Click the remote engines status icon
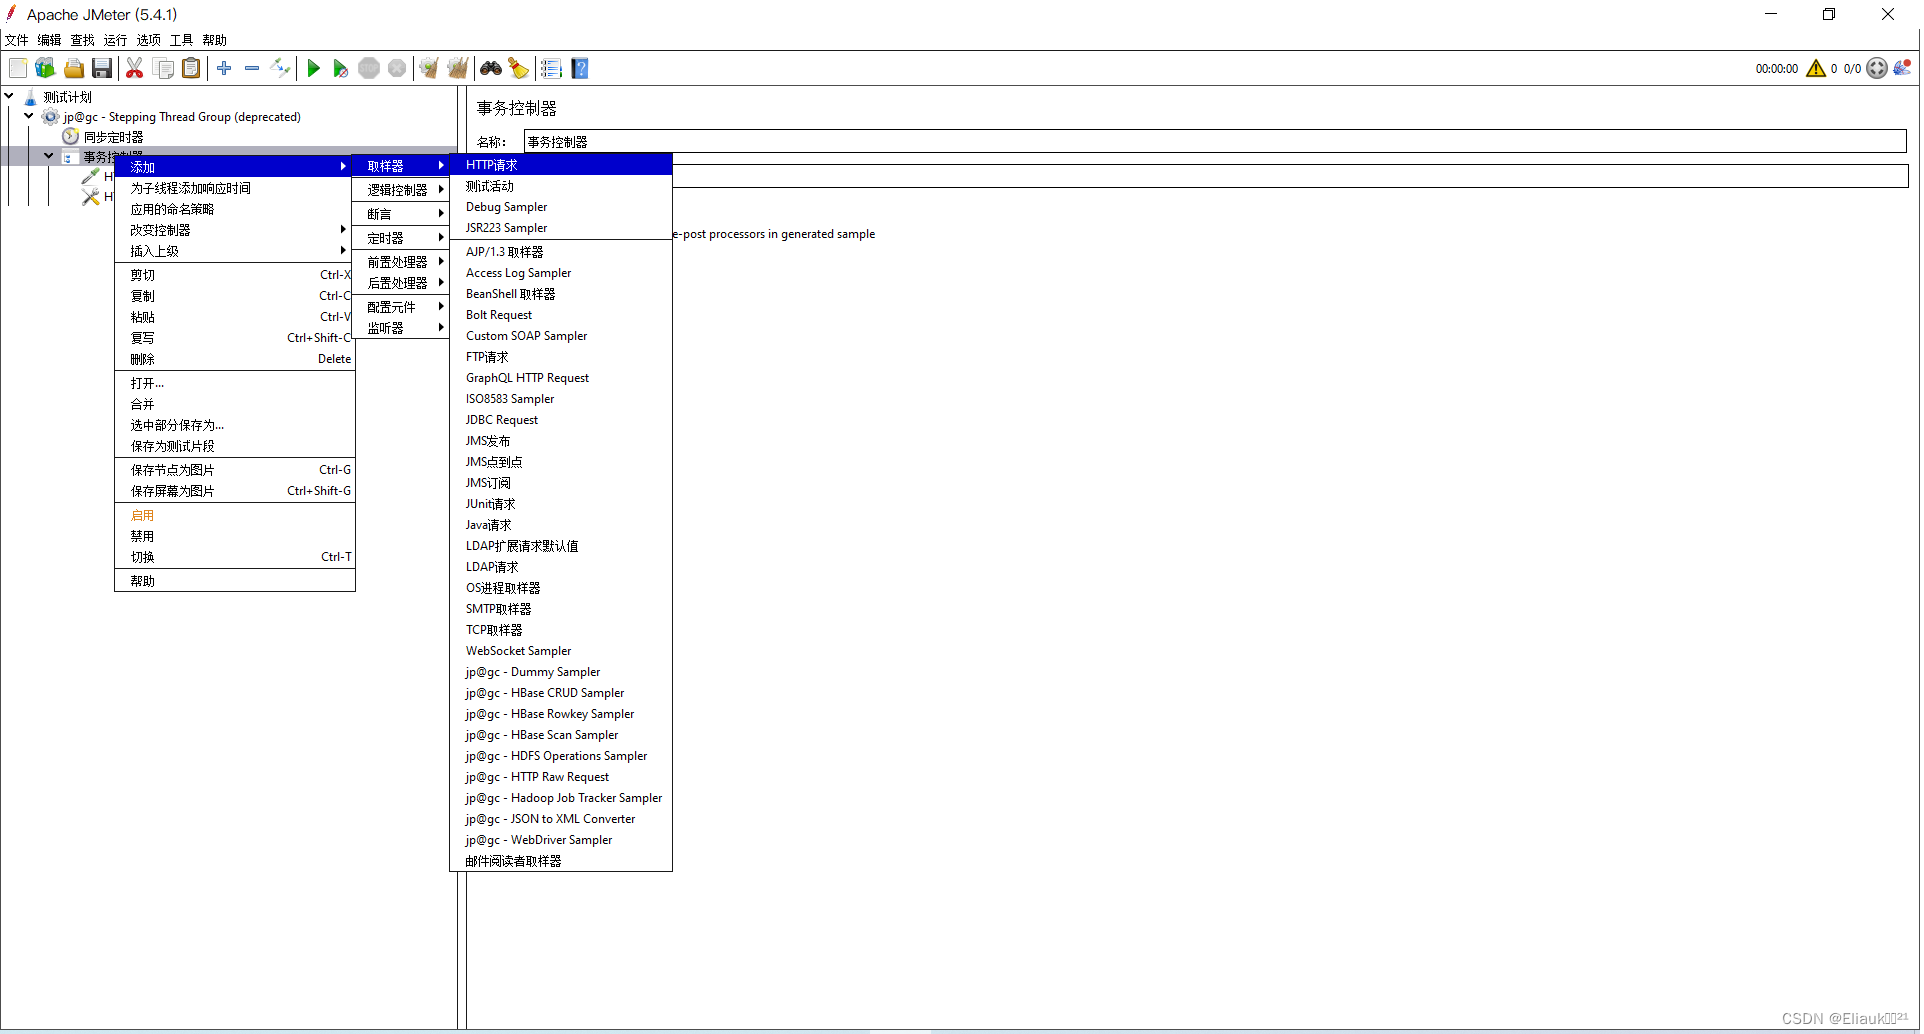 (x=1877, y=68)
